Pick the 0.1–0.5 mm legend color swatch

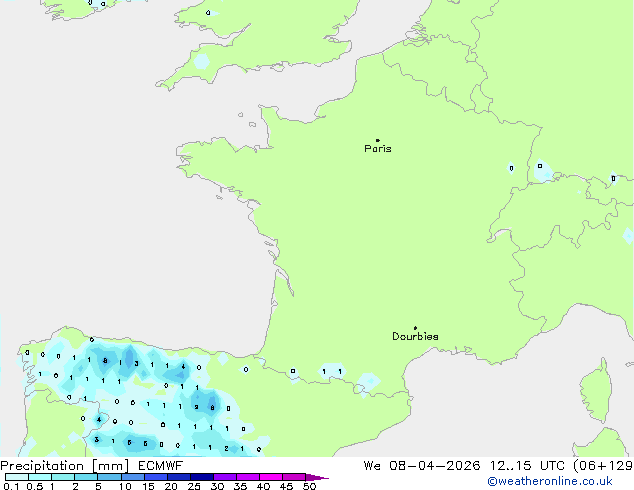[17, 477]
